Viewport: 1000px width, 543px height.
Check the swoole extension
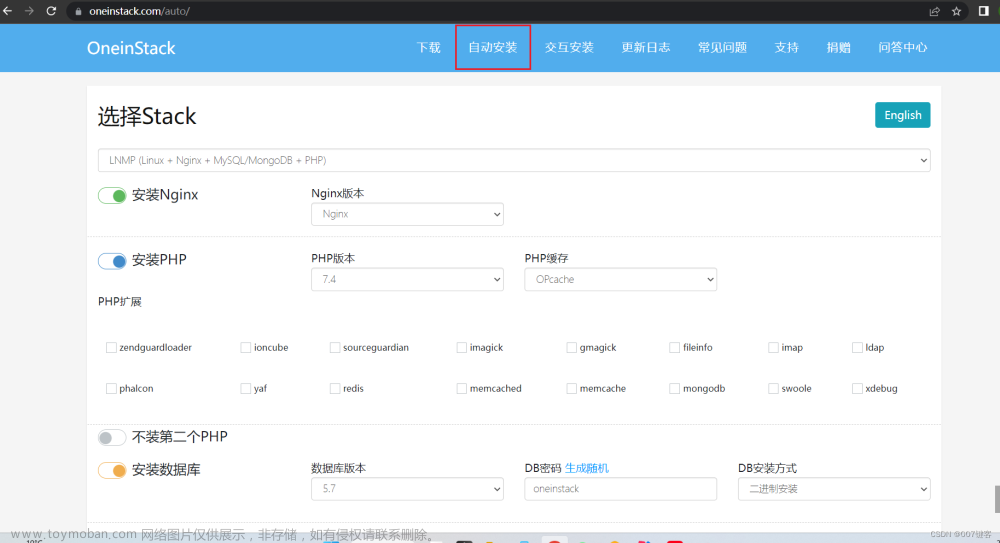[x=773, y=388]
